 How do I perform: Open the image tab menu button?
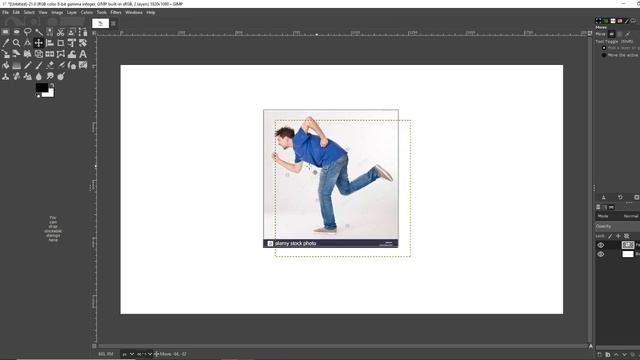click(x=113, y=23)
